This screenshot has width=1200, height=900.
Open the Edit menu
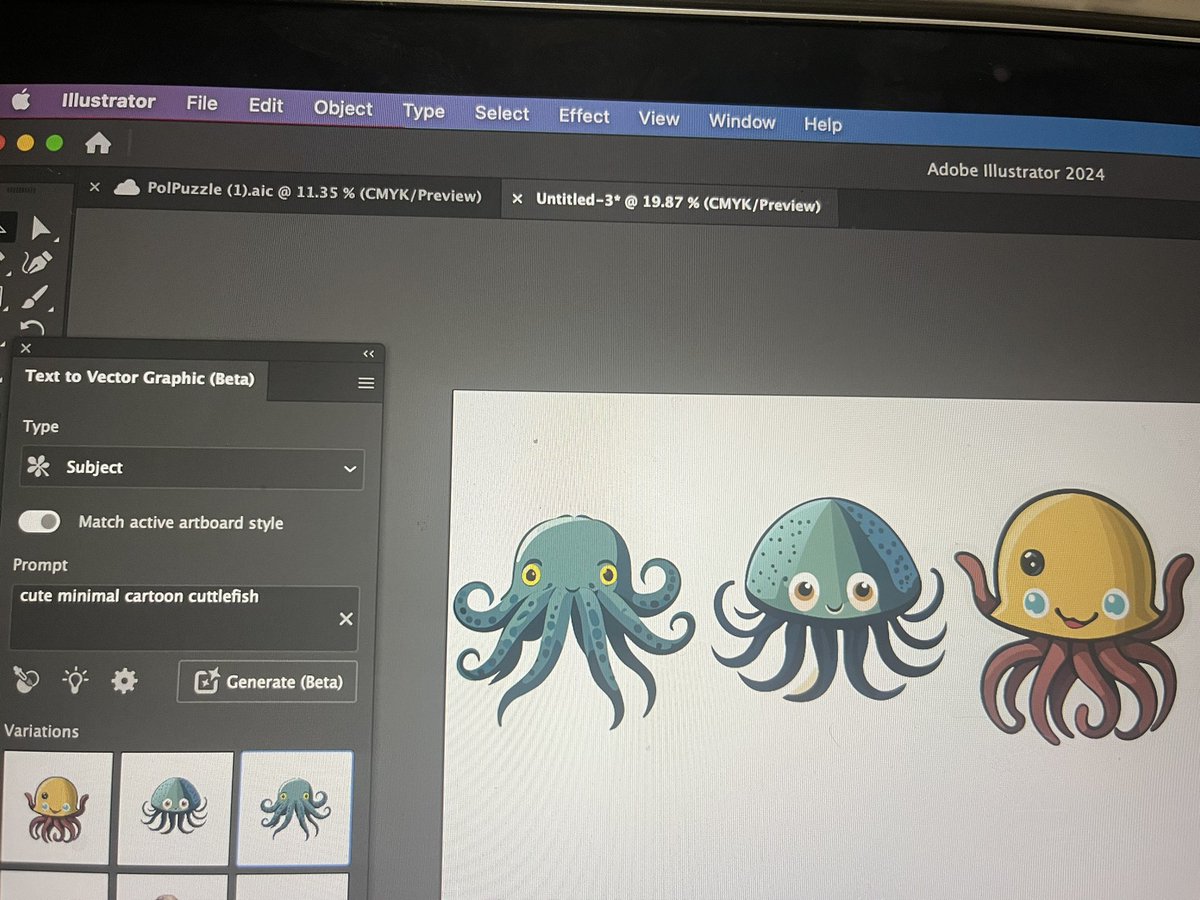(x=266, y=105)
